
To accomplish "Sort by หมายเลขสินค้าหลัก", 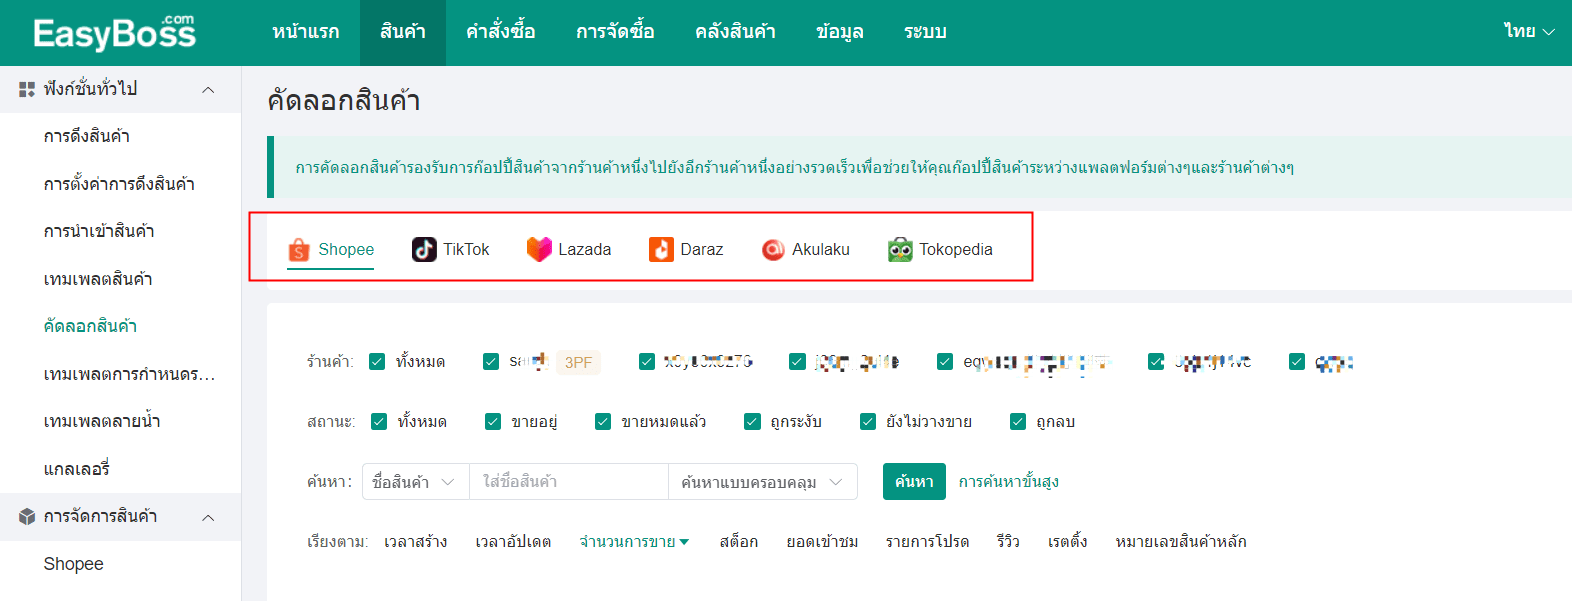I will point(1181,542).
